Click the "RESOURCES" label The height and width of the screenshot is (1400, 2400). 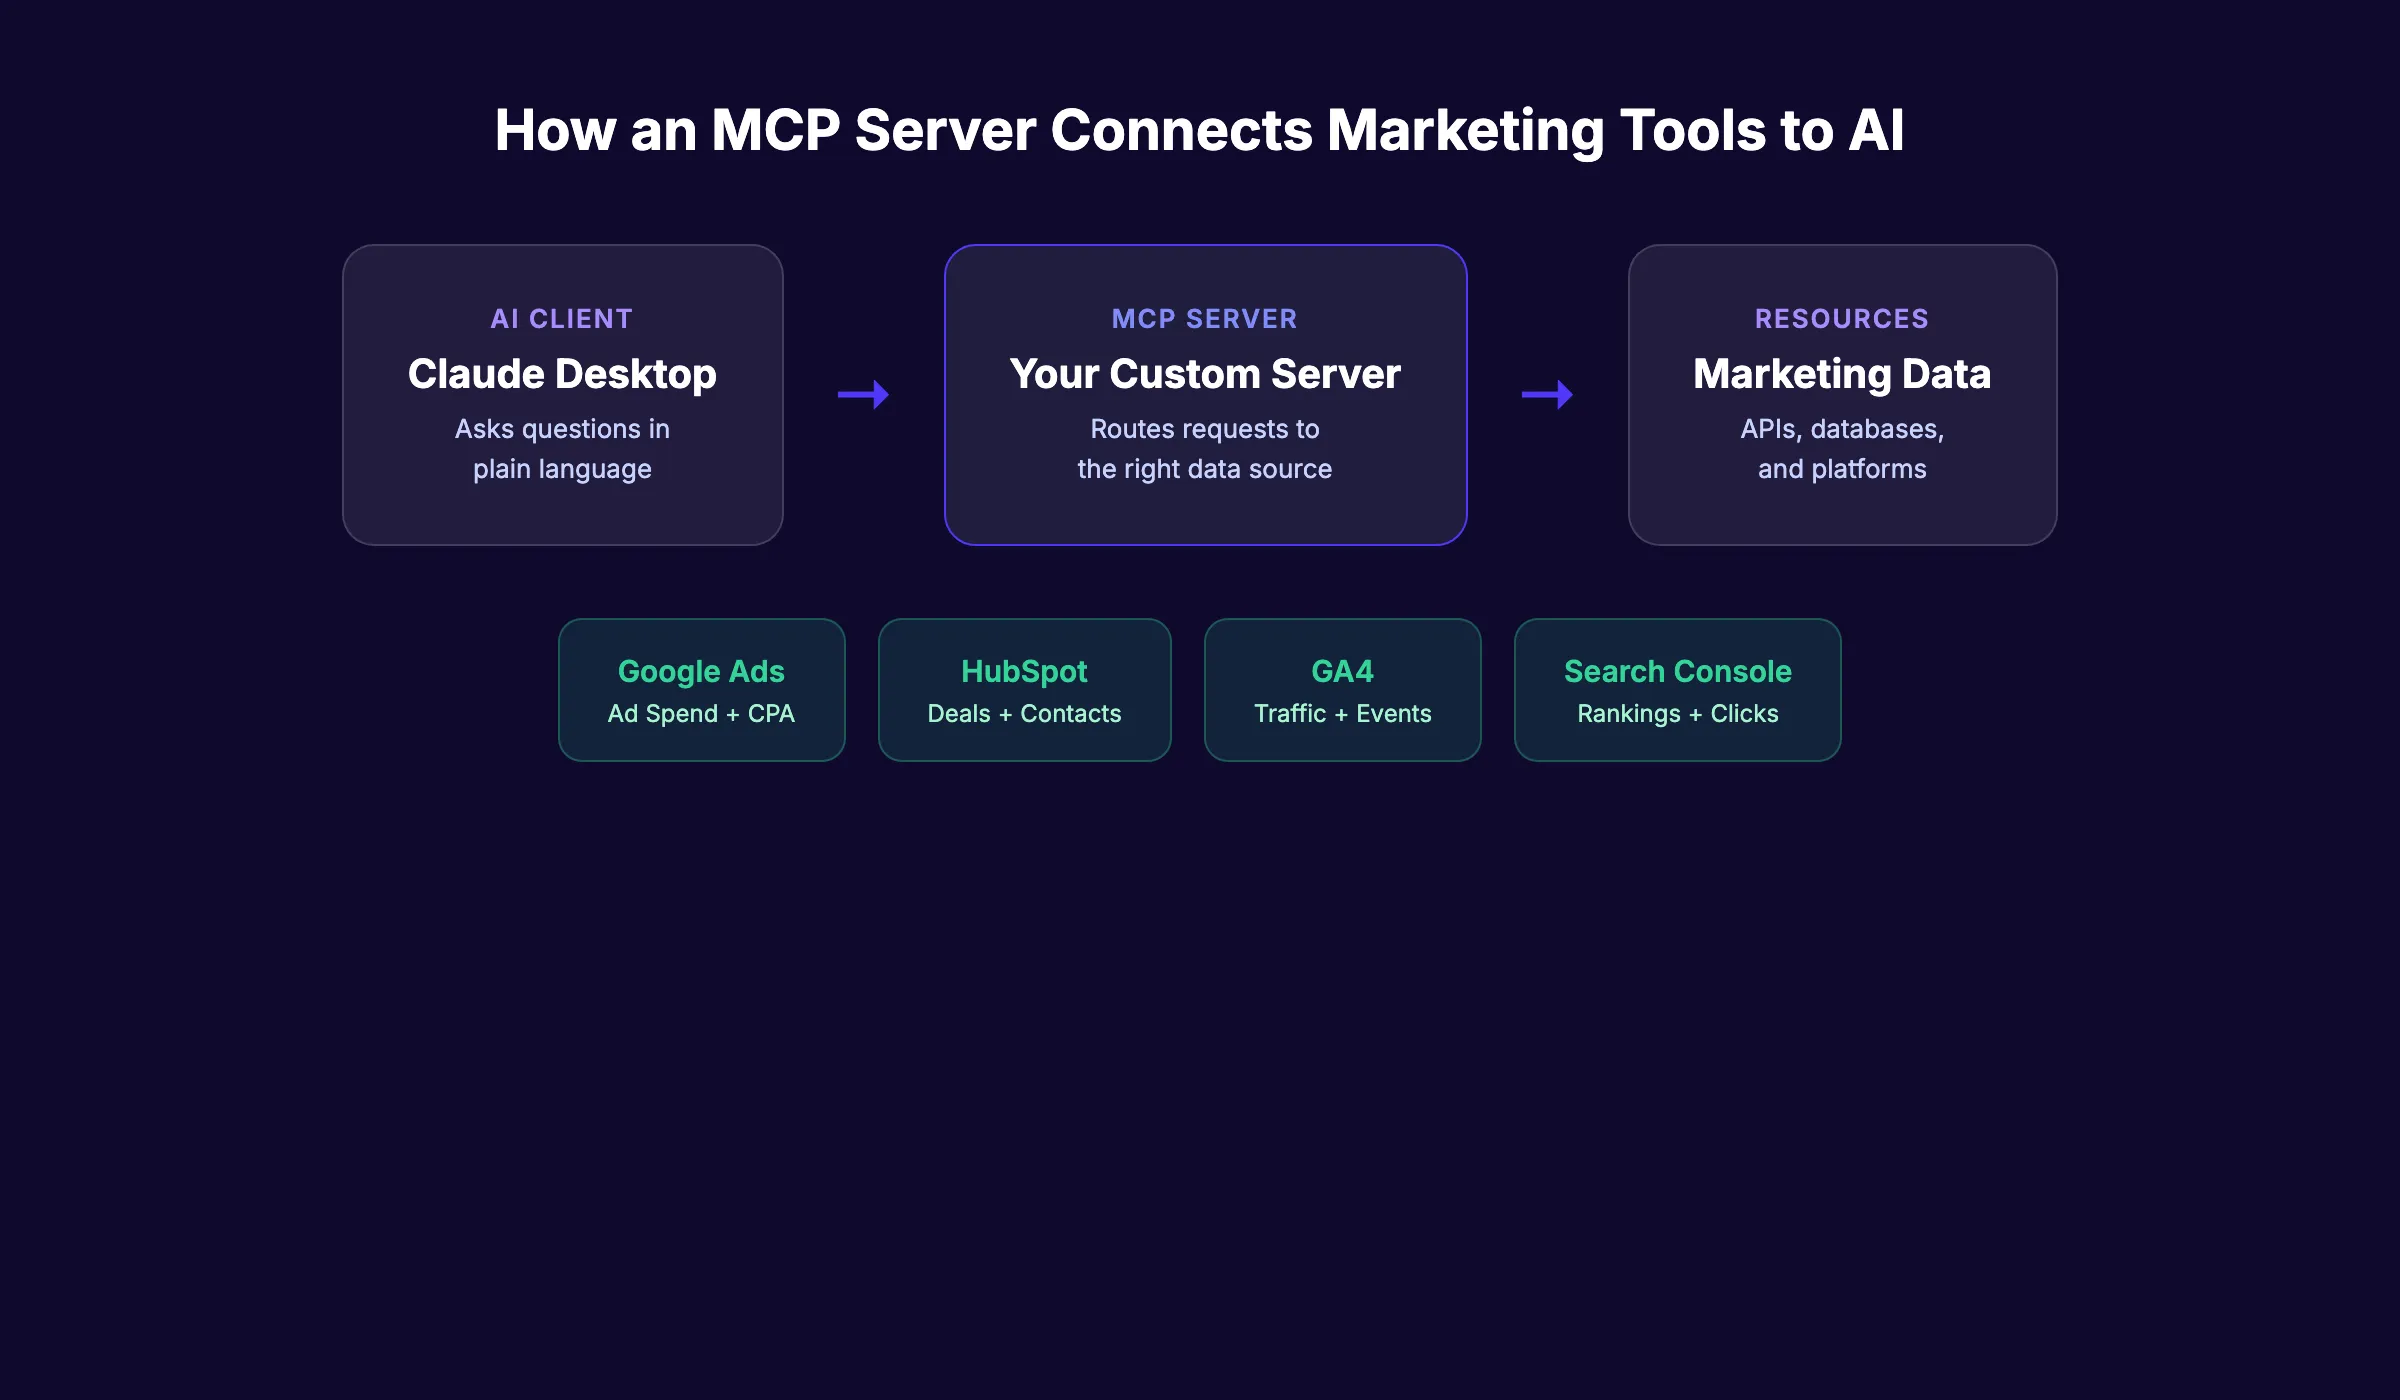point(1842,319)
